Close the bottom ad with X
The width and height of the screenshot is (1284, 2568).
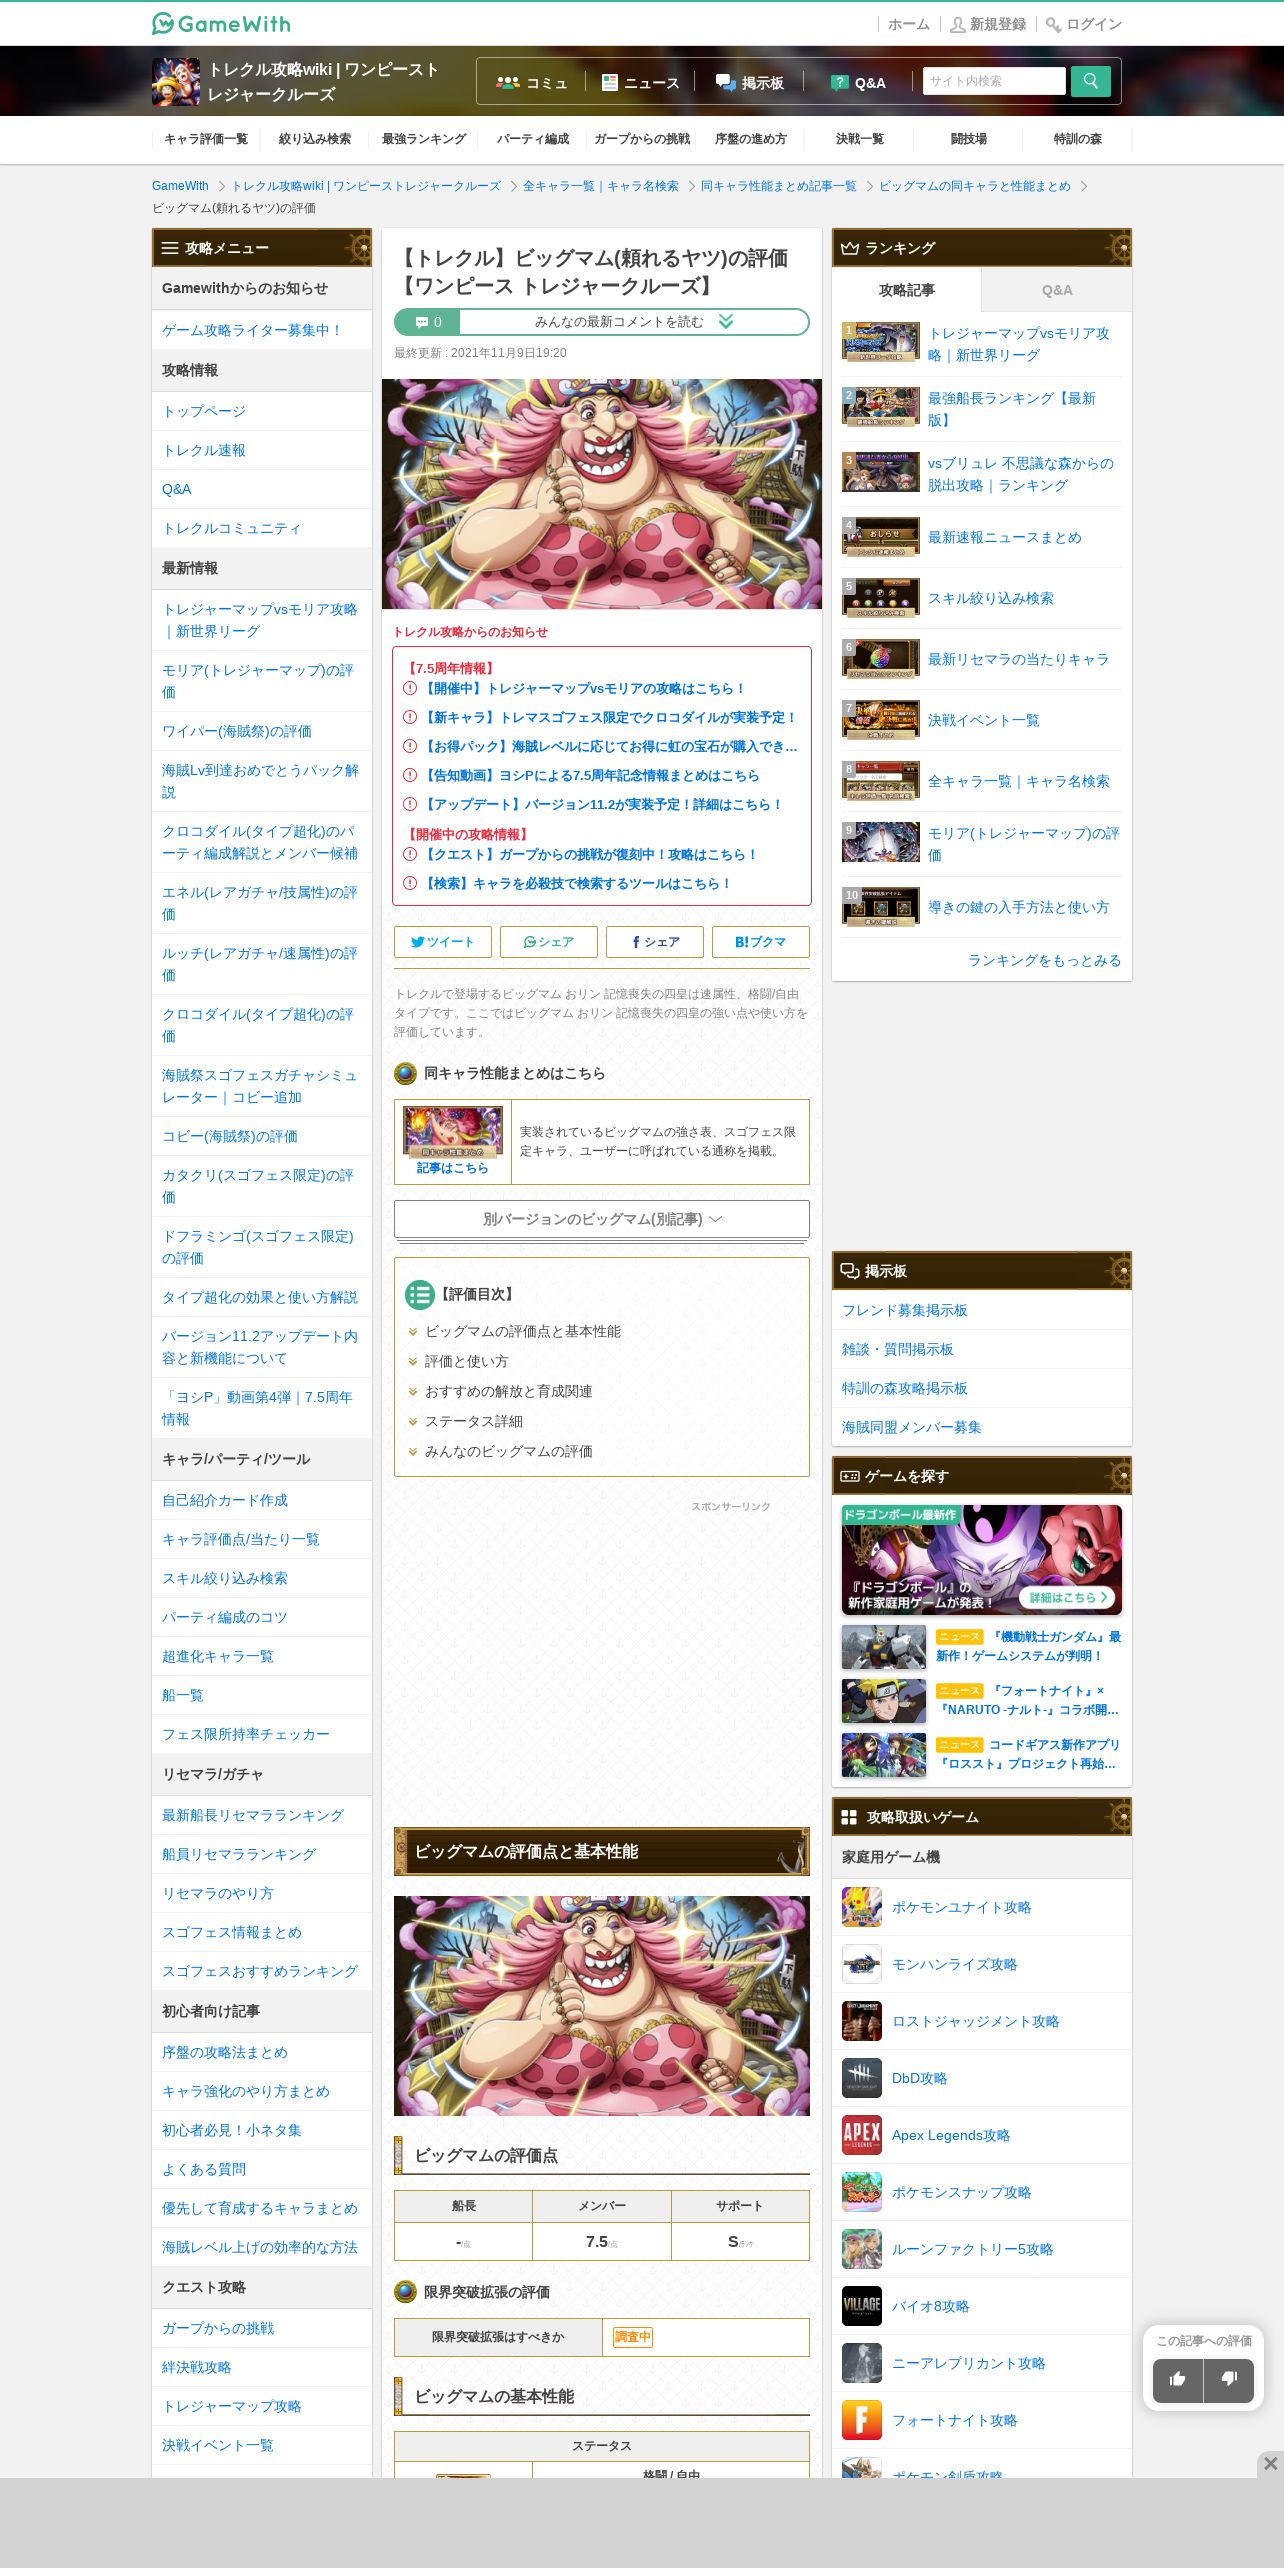[1270, 2463]
